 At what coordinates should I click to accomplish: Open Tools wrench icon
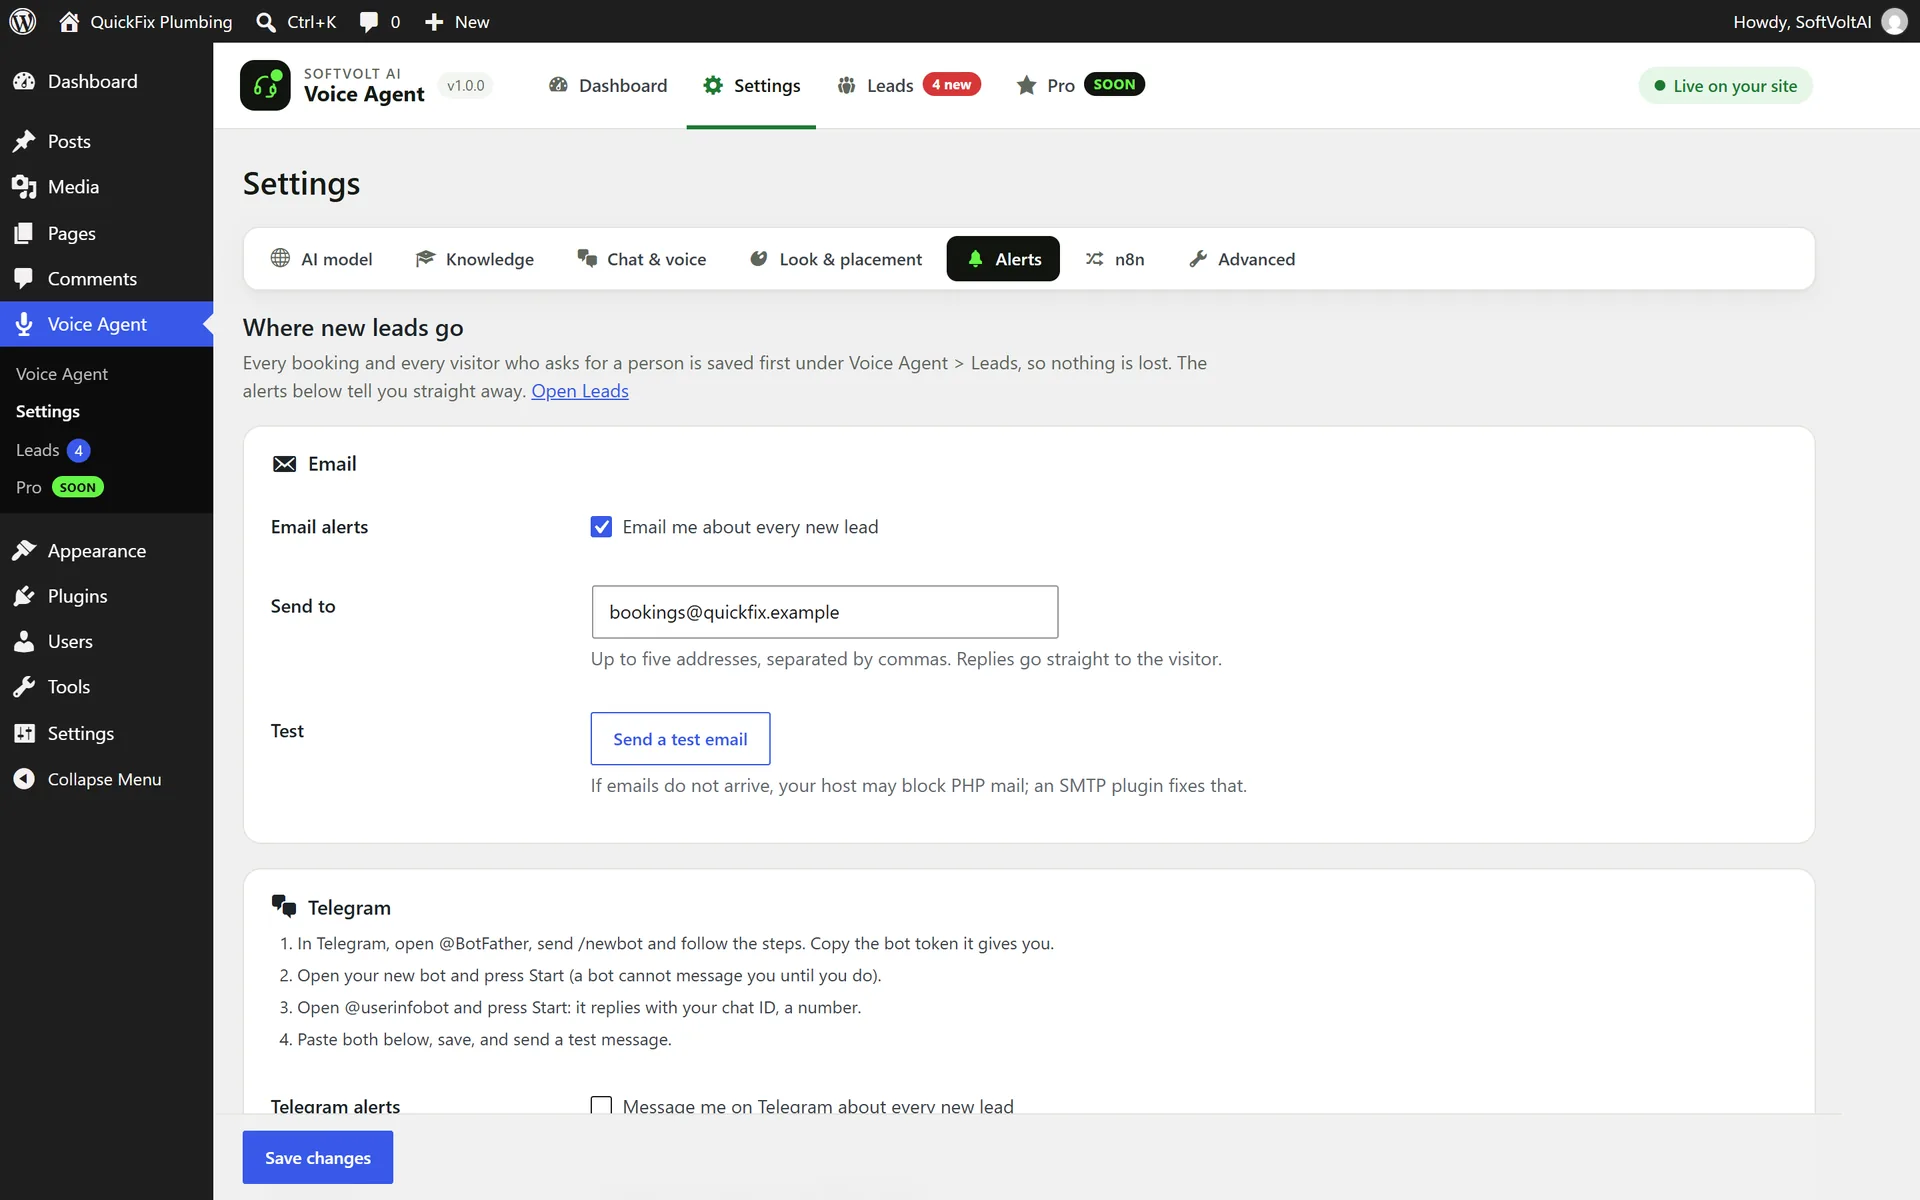click(24, 687)
